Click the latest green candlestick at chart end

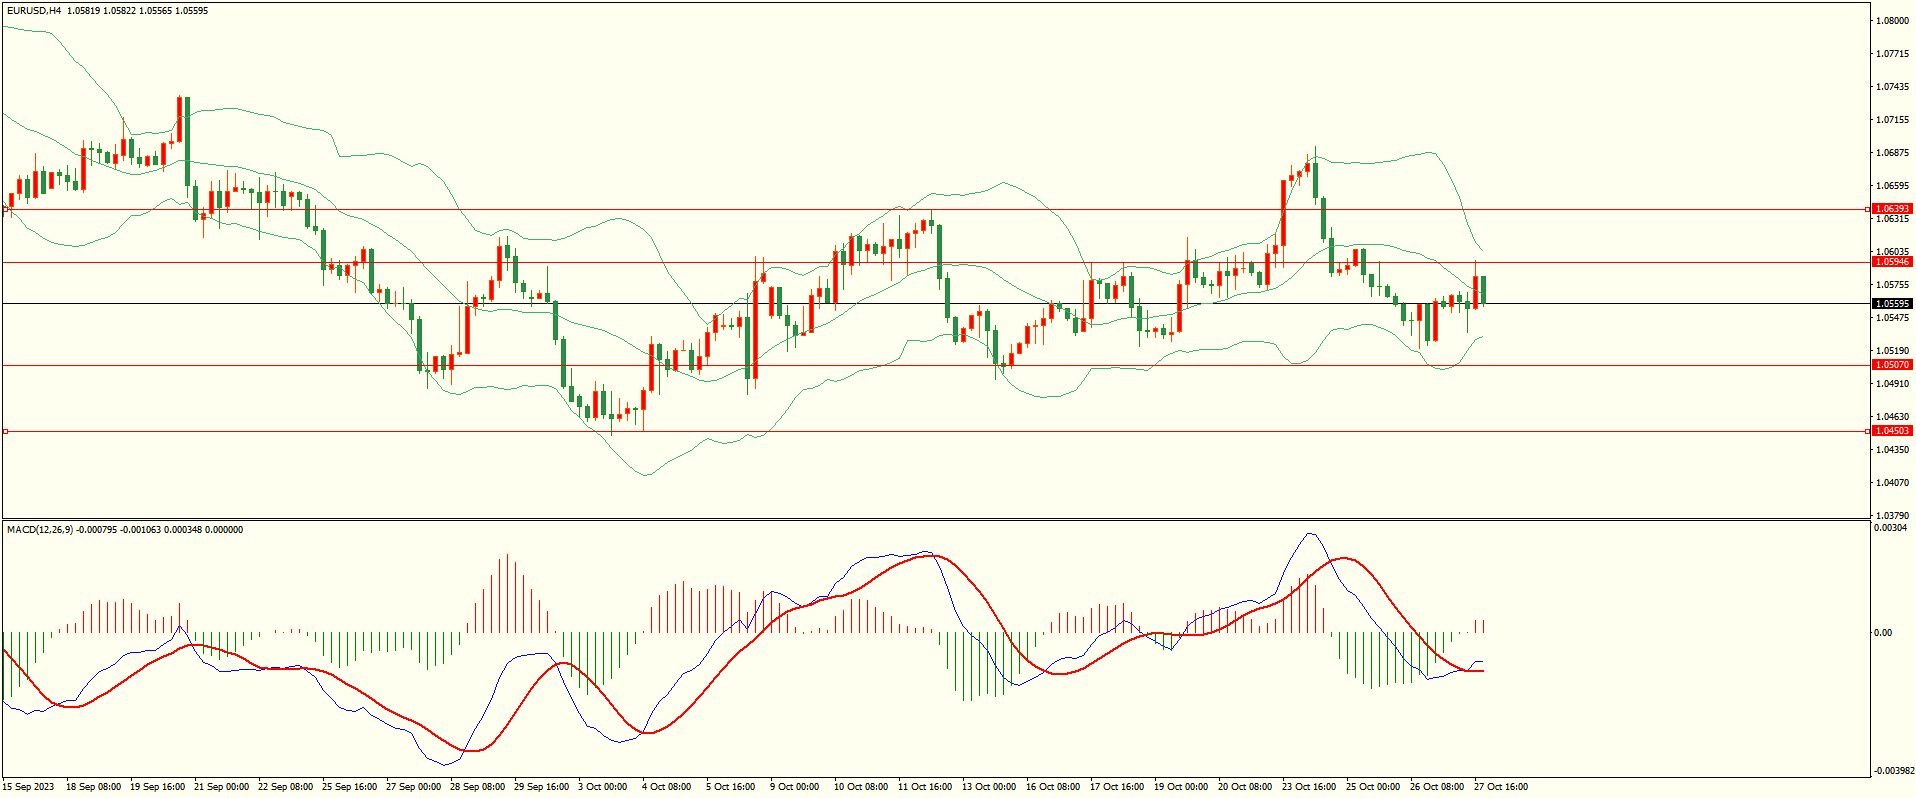(1484, 290)
